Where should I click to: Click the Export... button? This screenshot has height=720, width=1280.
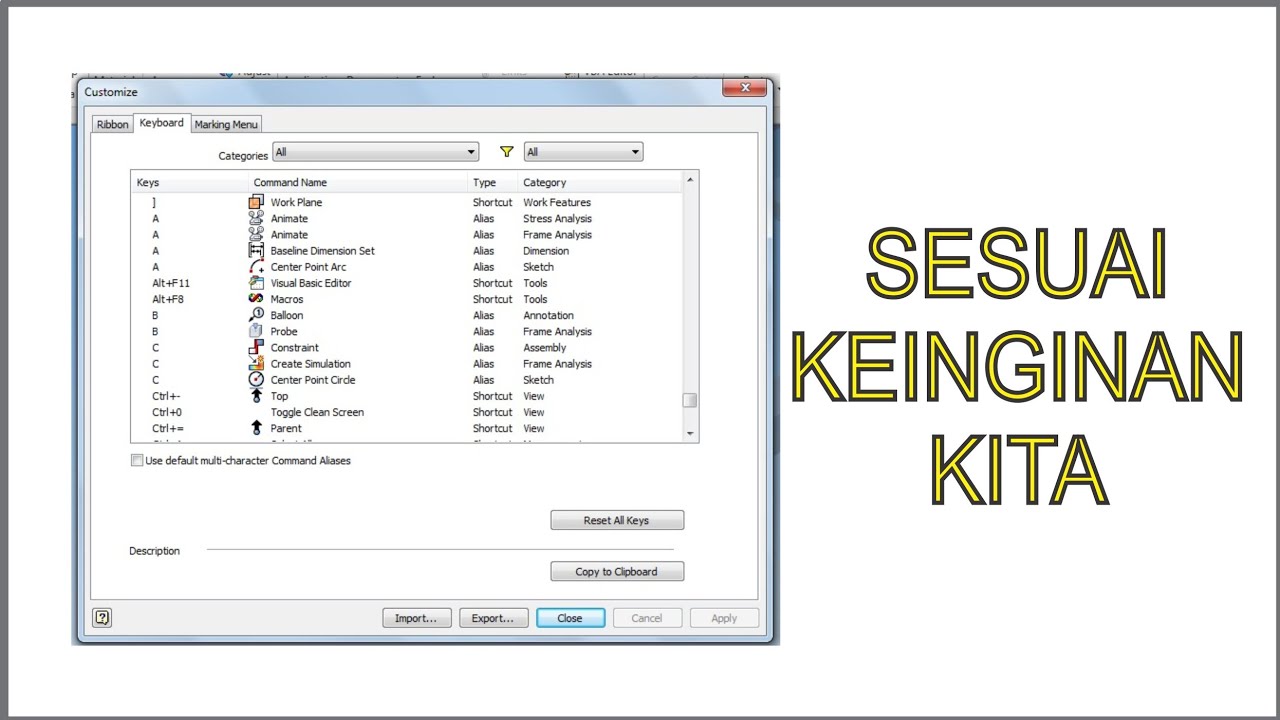[493, 618]
